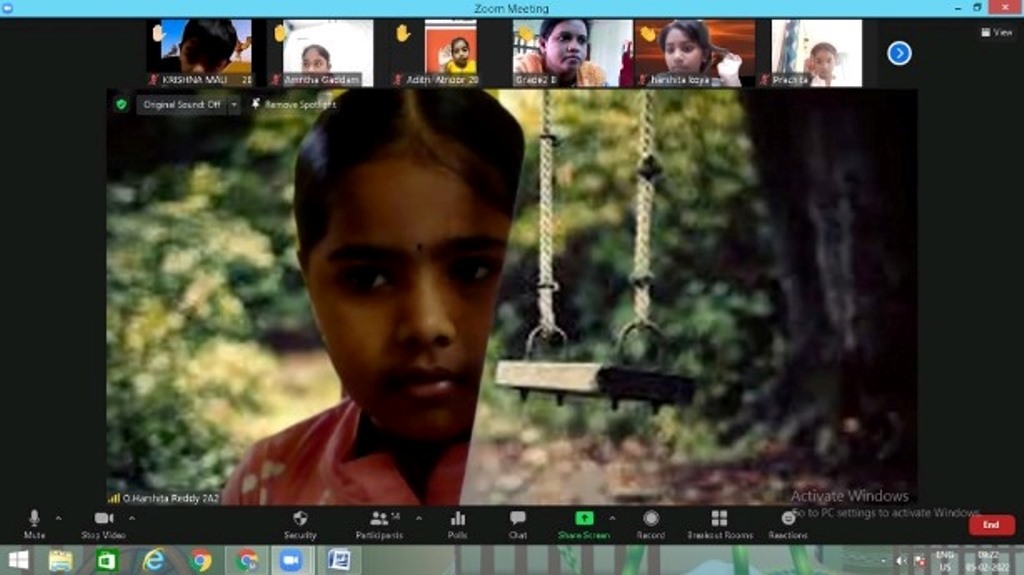Show next participants with the blue arrow

899,53
